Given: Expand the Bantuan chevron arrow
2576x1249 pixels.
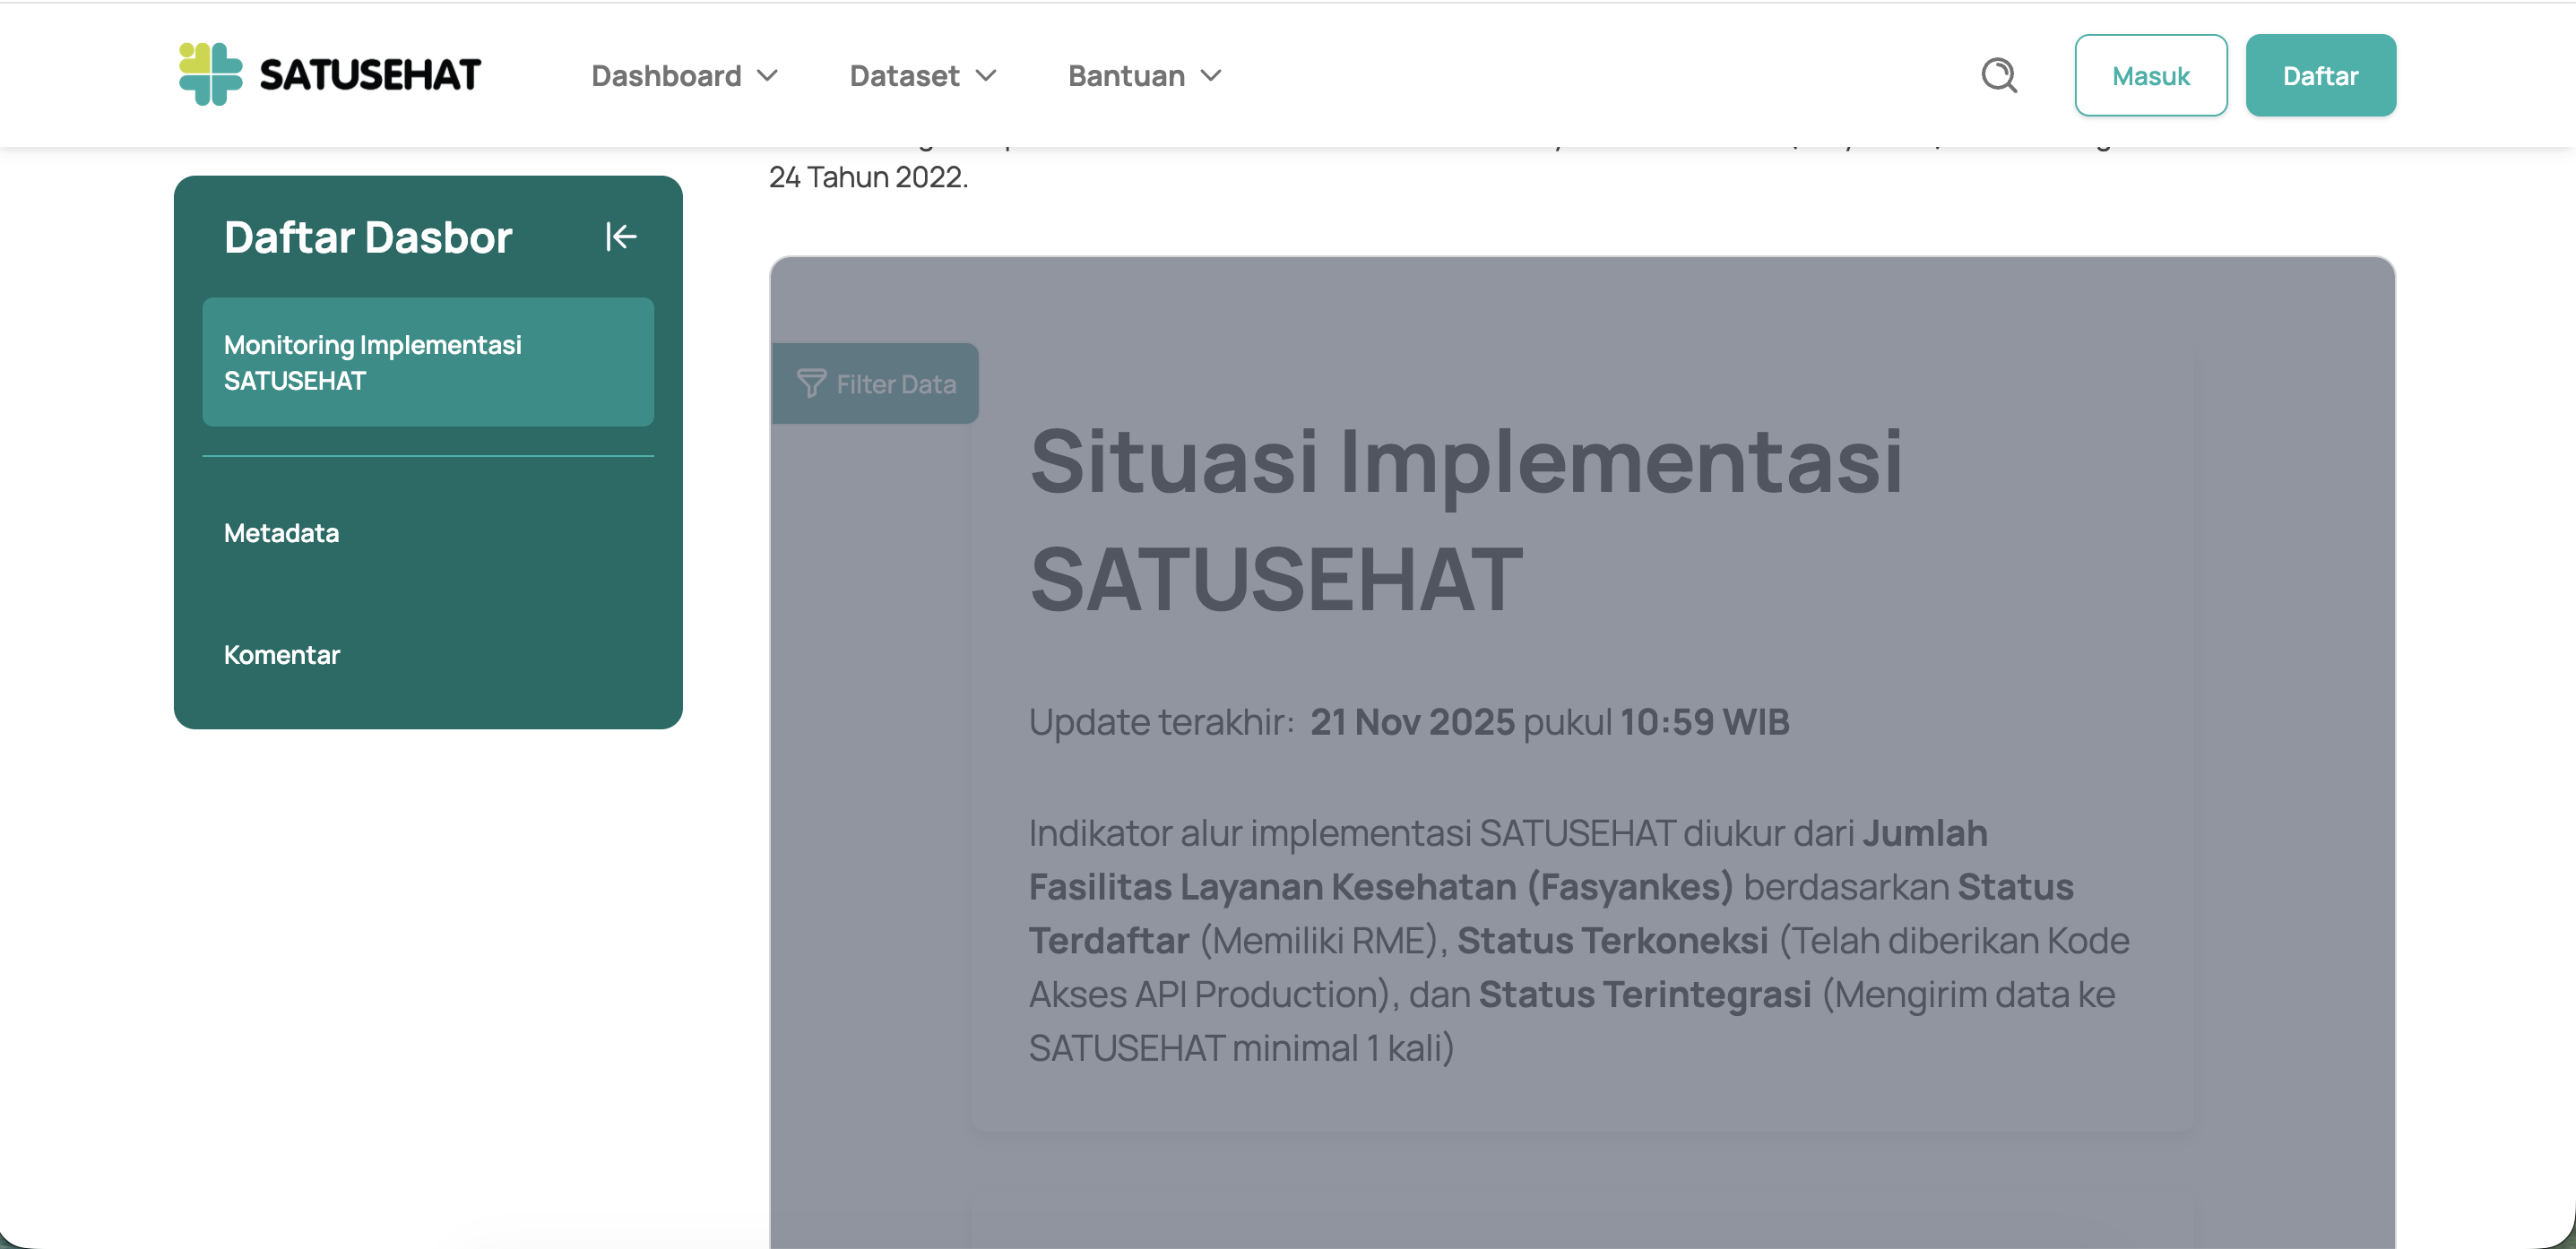Looking at the screenshot, I should [x=1211, y=76].
